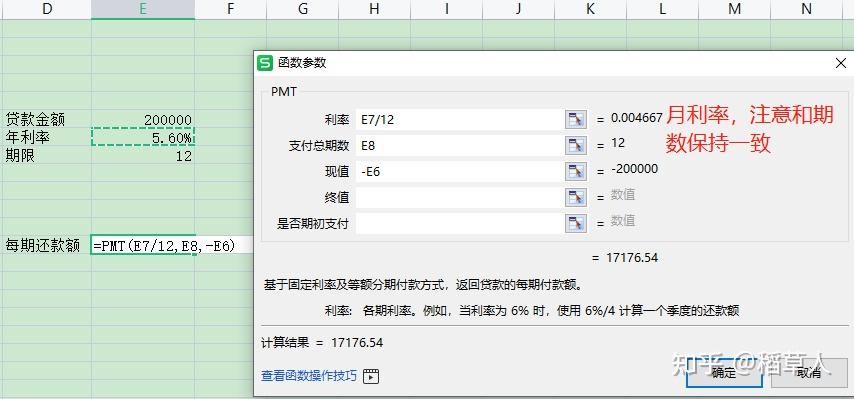Click range selector icon for 终值 field
854x399 pixels.
(x=576, y=197)
